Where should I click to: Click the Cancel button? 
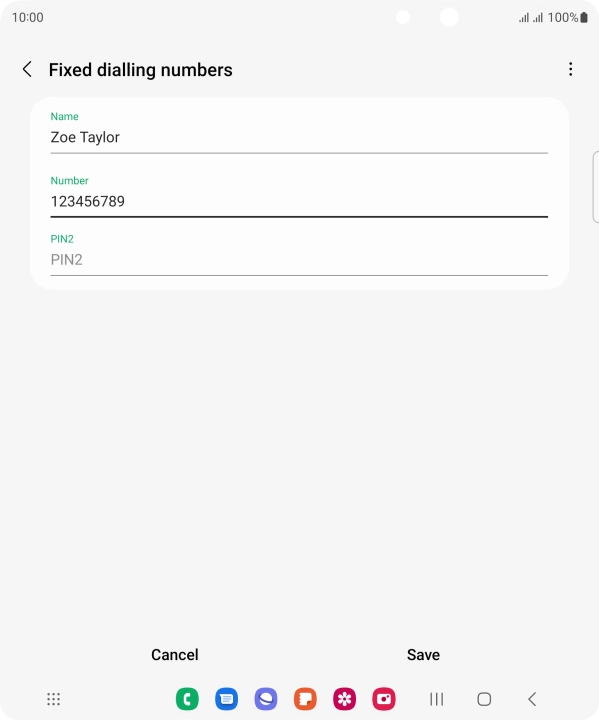pos(175,654)
